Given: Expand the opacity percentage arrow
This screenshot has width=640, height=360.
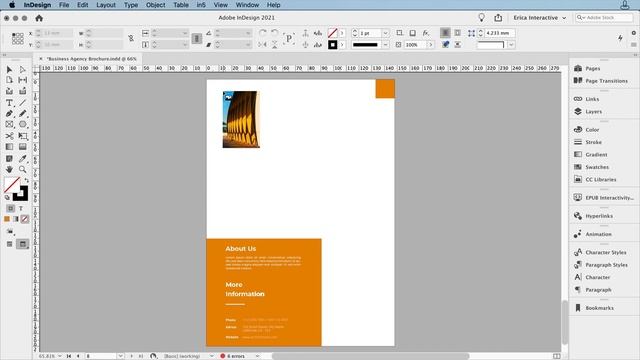Looking at the screenshot, I should coord(431,44).
